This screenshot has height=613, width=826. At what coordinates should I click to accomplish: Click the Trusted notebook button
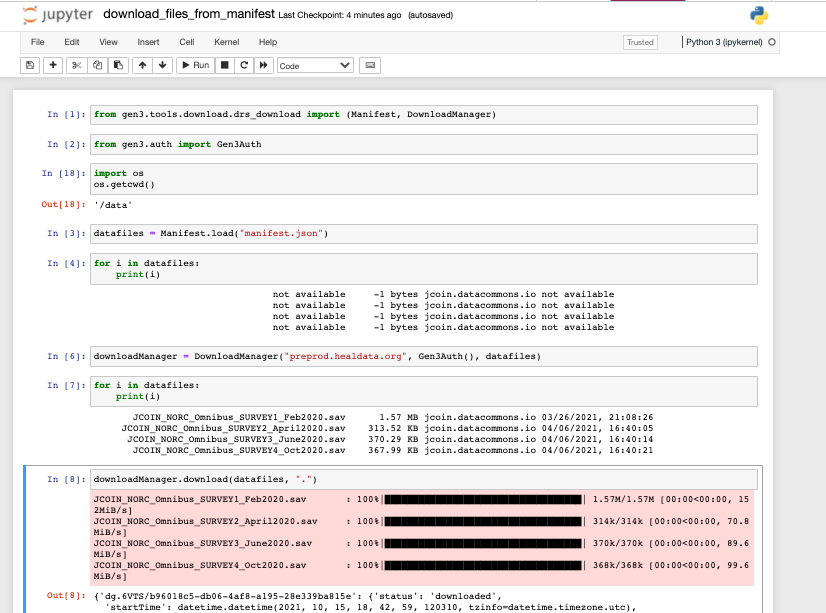pos(640,42)
